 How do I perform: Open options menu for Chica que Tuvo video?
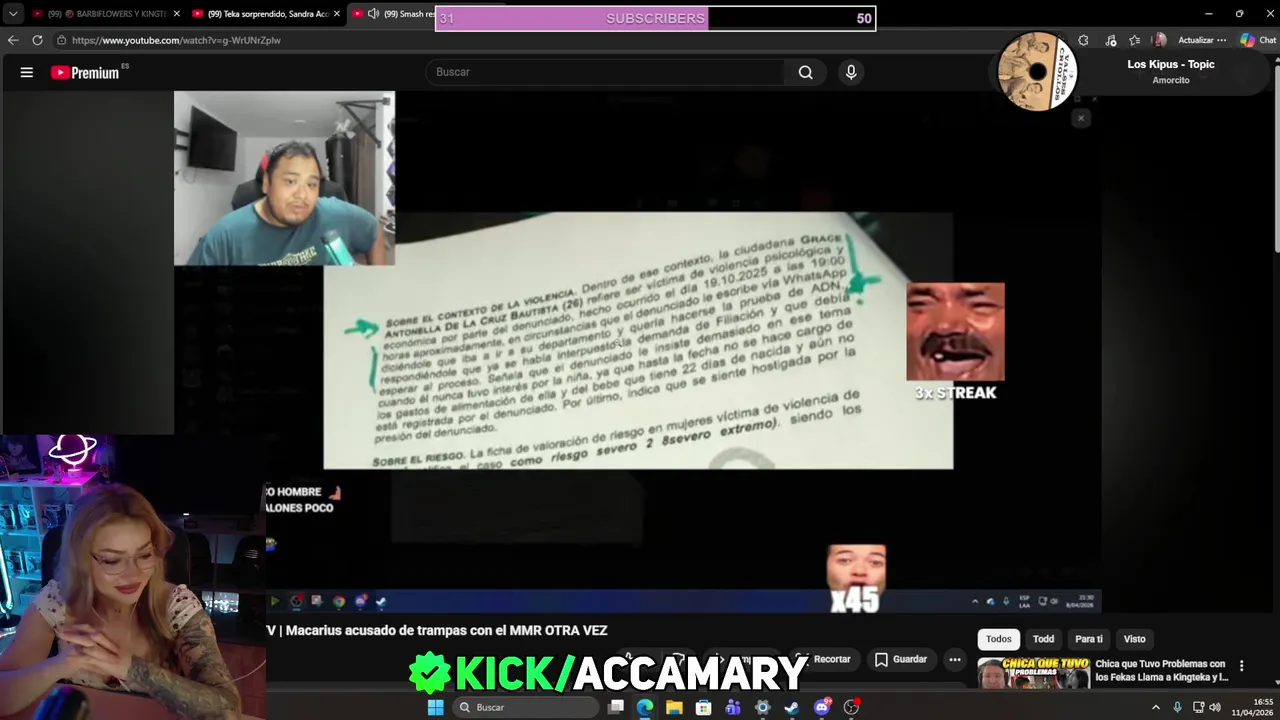(x=1241, y=666)
